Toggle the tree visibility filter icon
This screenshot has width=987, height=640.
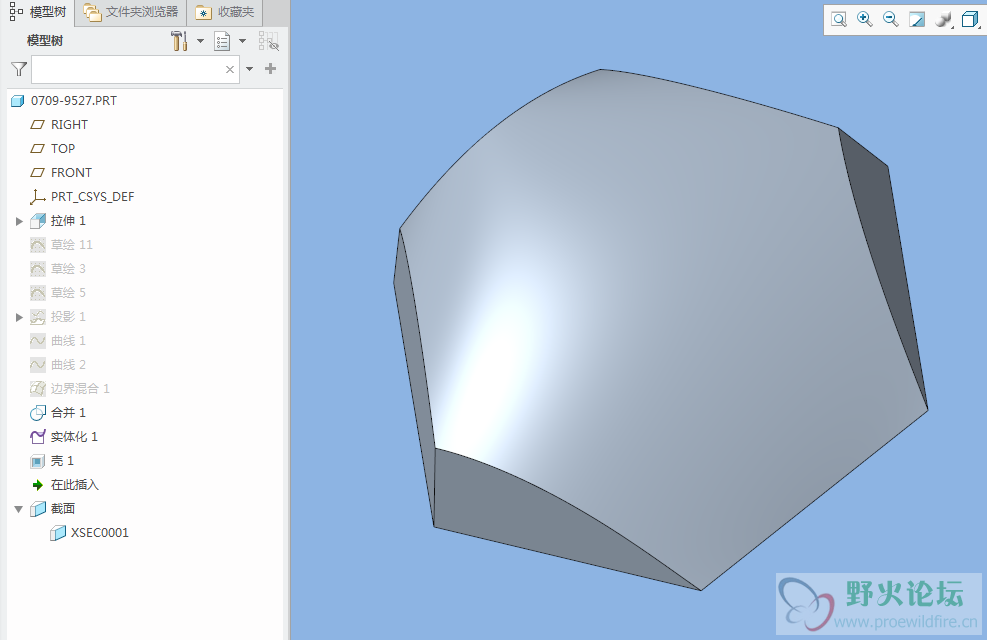tap(269, 42)
